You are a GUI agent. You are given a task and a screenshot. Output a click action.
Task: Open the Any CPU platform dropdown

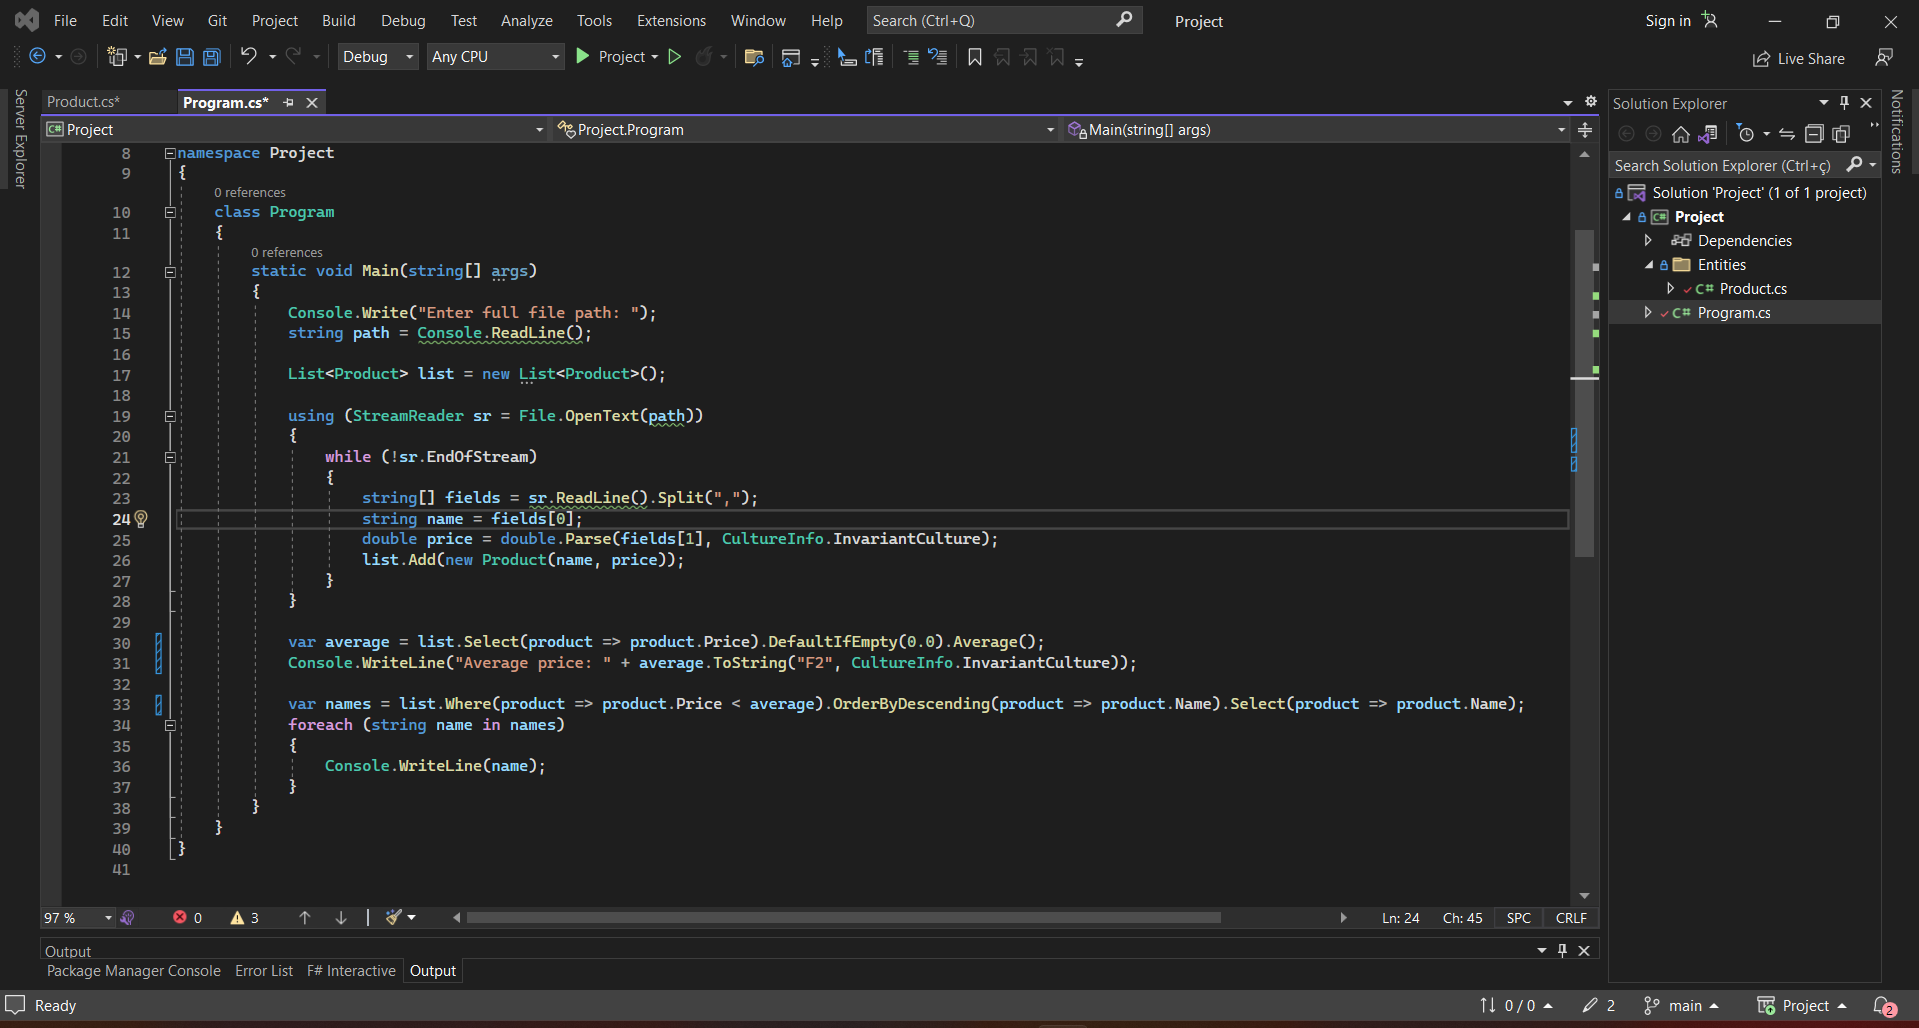click(495, 57)
